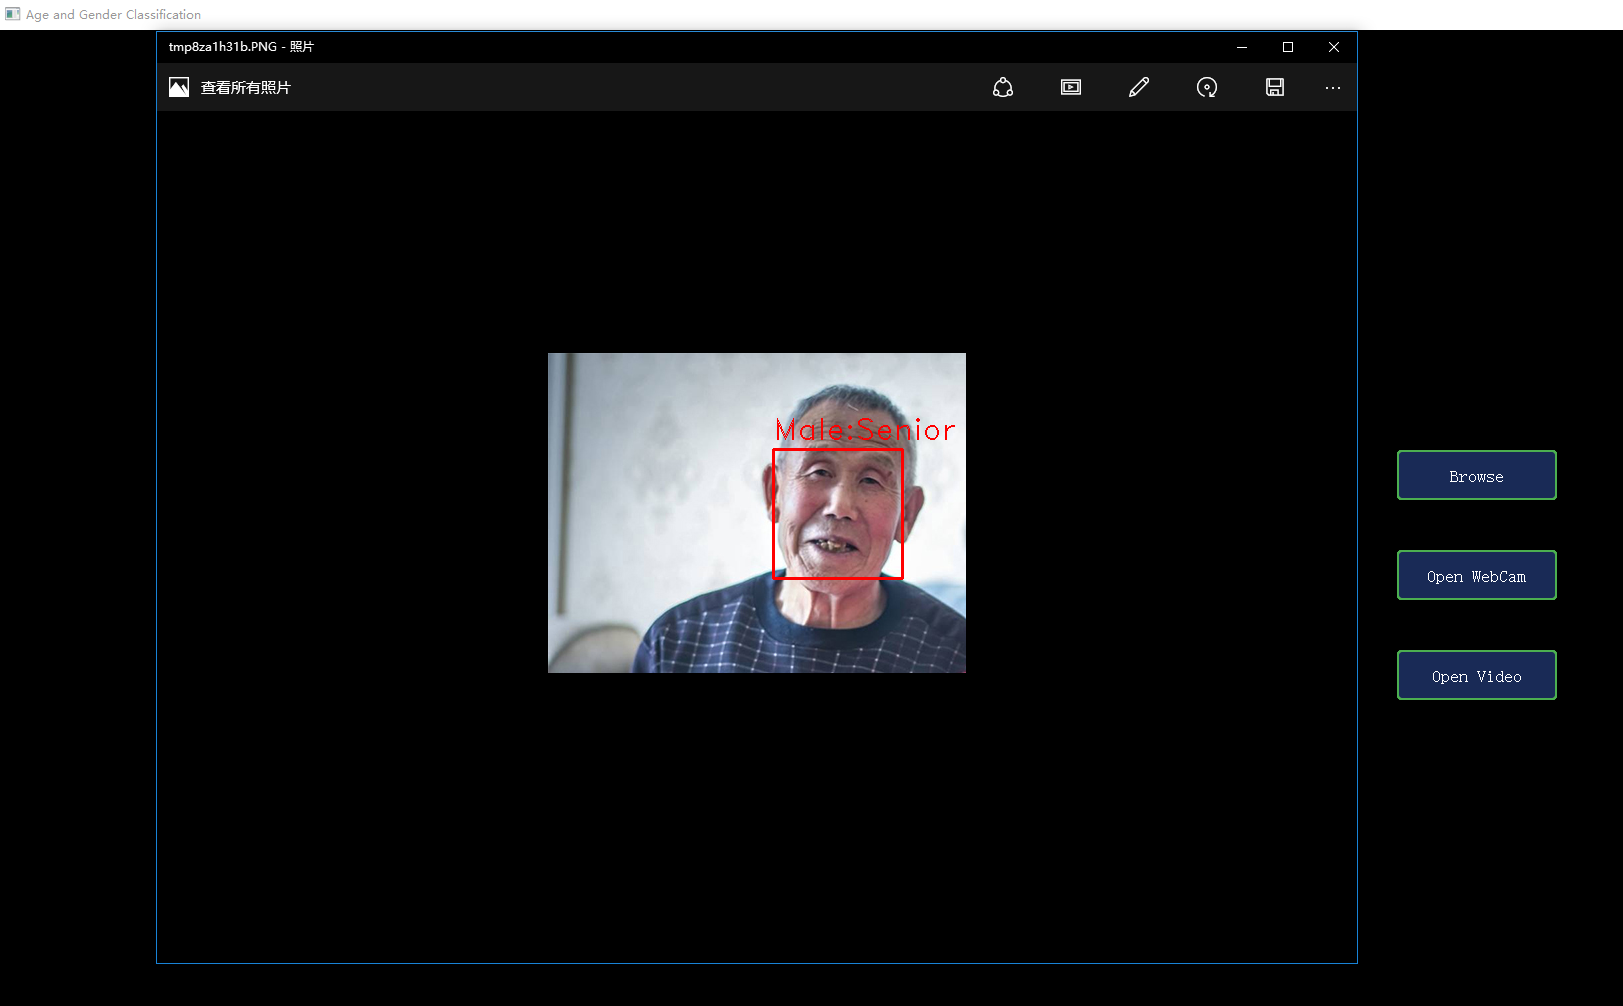The width and height of the screenshot is (1623, 1006).
Task: Open 查看所有照片 to view all photos
Action: 245,88
